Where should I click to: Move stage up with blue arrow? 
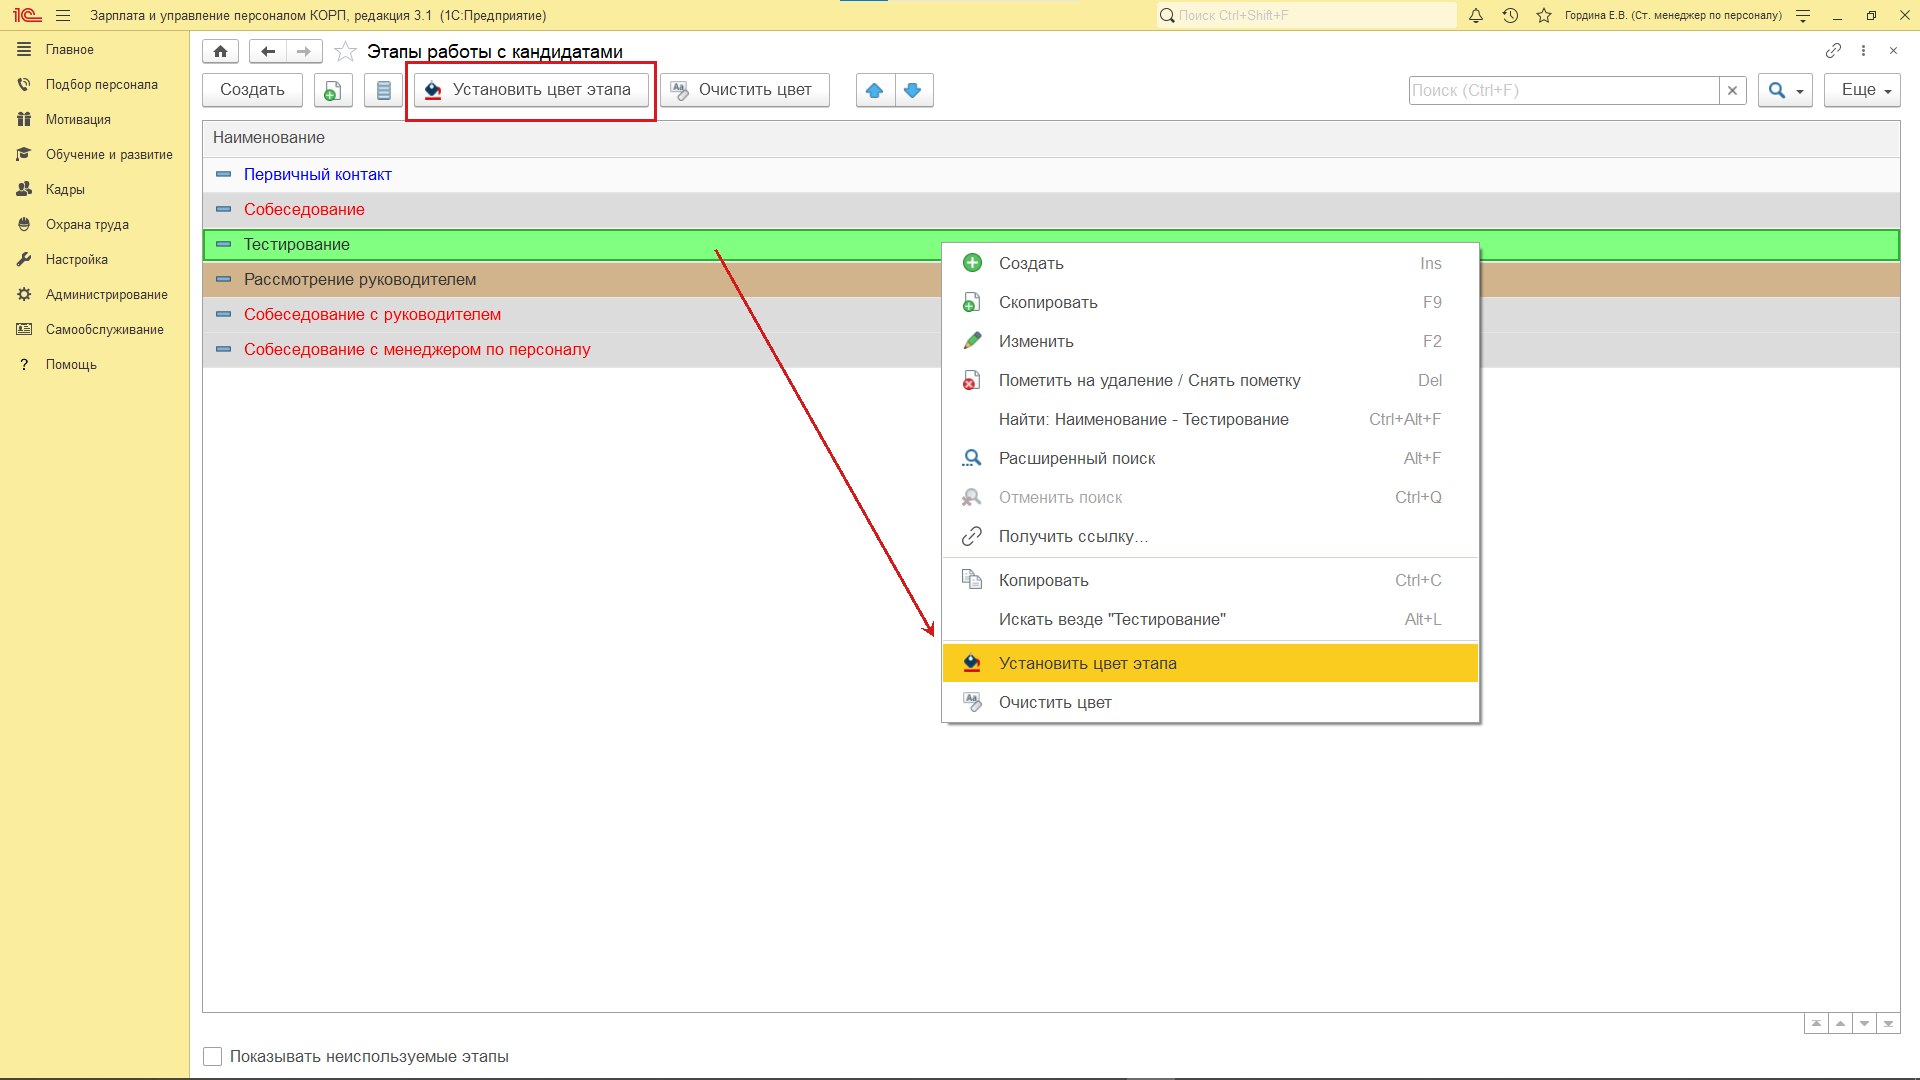pyautogui.click(x=875, y=90)
